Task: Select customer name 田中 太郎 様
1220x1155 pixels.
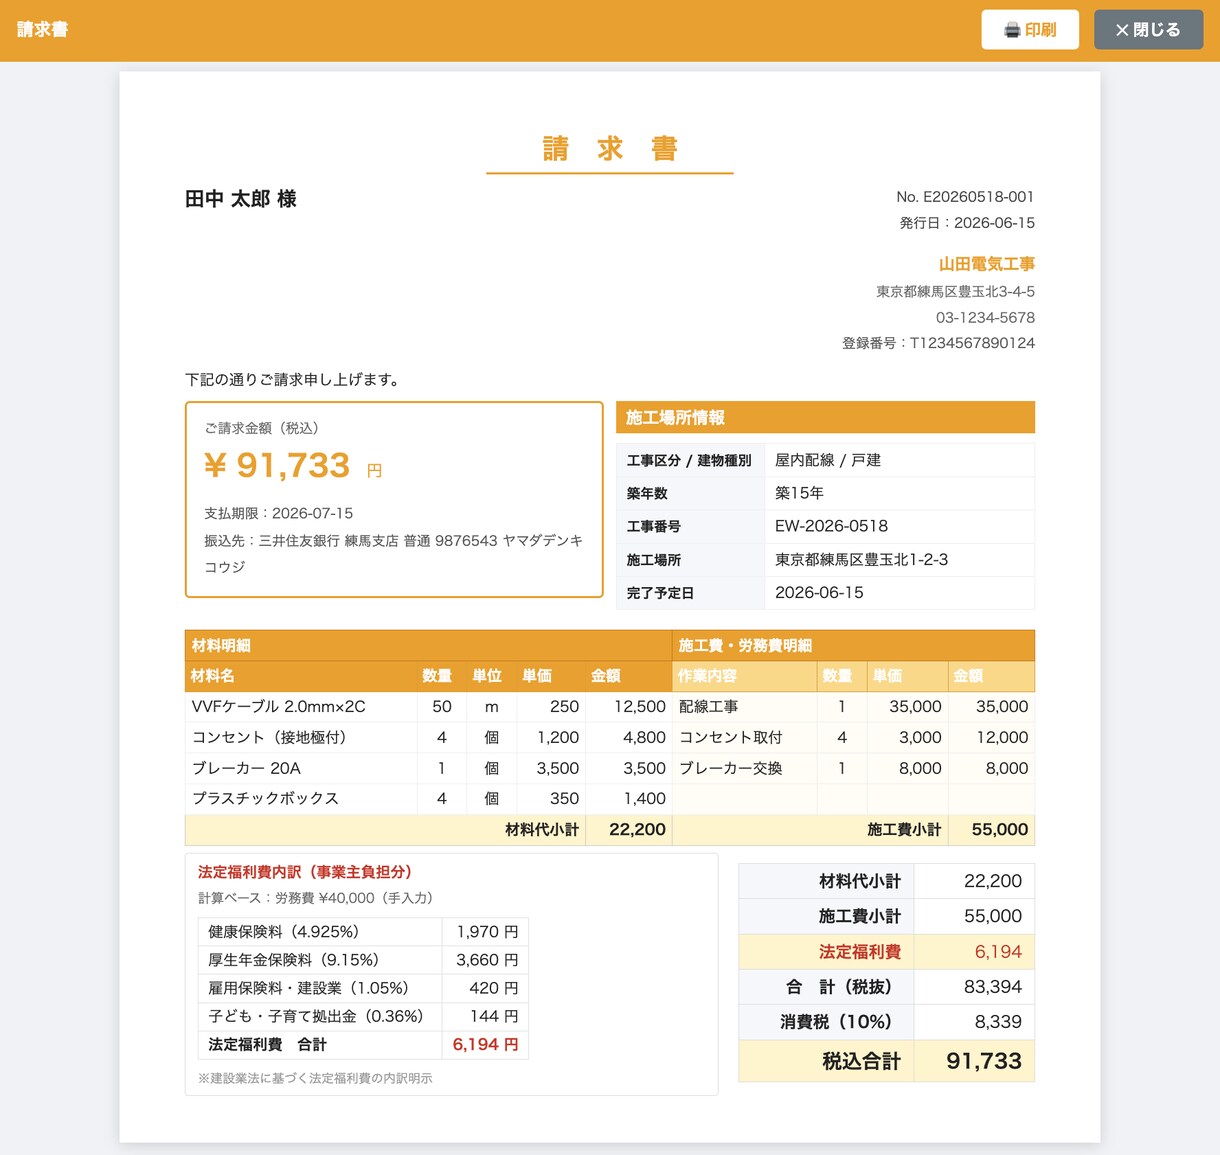Action: pyautogui.click(x=241, y=199)
